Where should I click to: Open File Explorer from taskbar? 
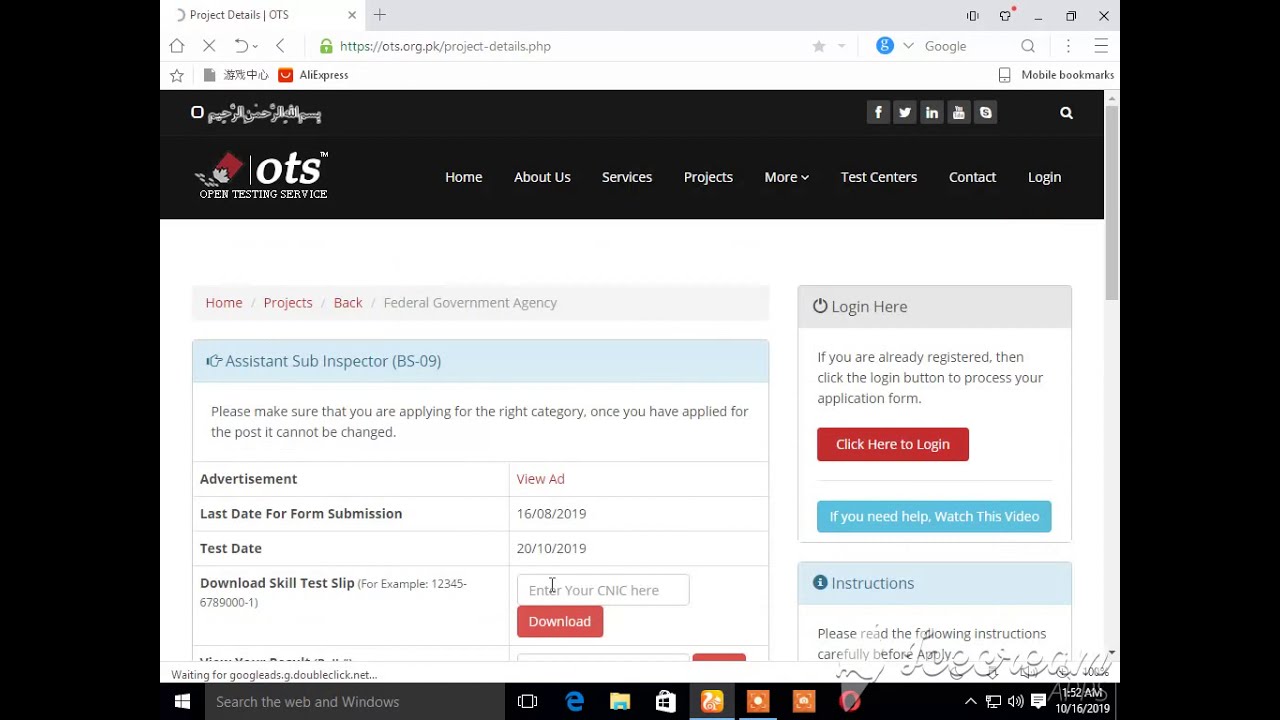point(620,702)
